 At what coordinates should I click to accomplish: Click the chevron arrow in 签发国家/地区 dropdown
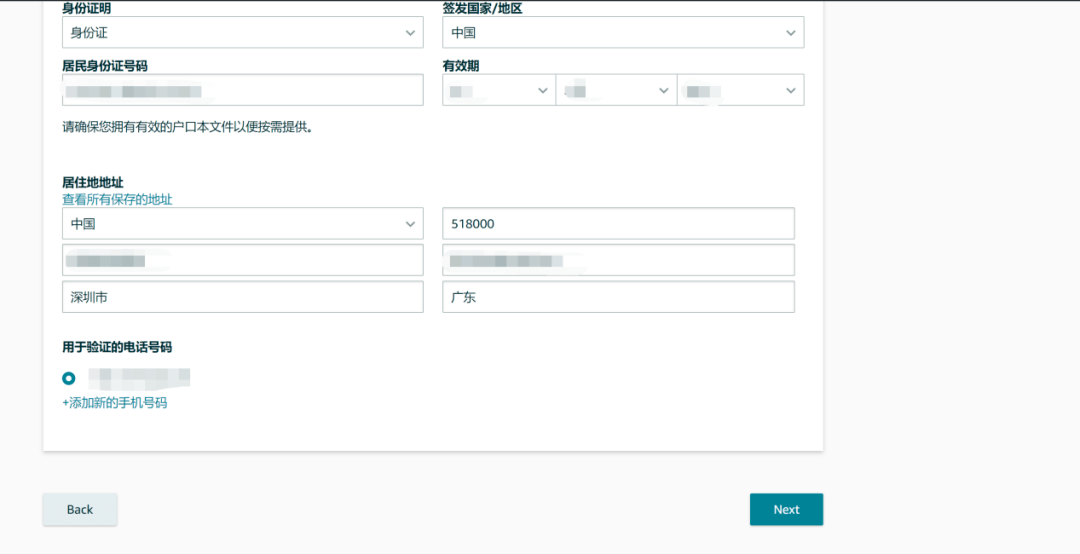pyautogui.click(x=790, y=33)
